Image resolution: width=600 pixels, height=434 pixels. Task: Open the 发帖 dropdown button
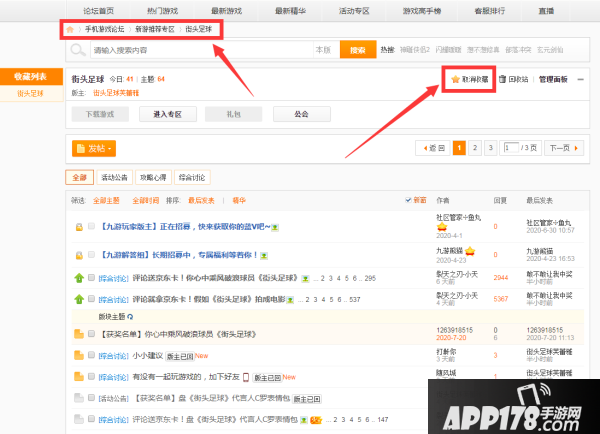click(94, 148)
